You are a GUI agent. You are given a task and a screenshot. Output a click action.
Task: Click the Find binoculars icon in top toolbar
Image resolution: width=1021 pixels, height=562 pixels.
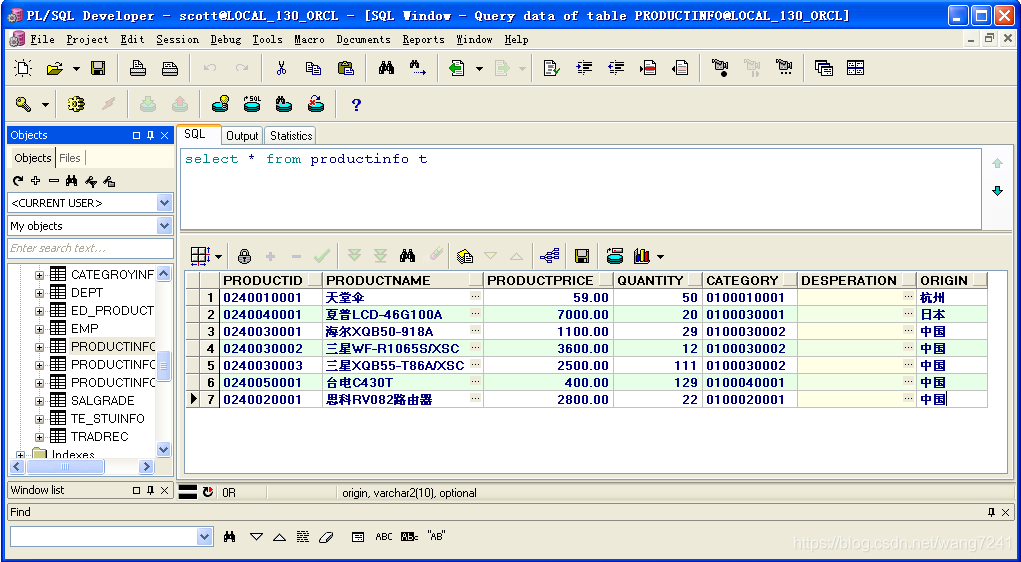[x=386, y=68]
